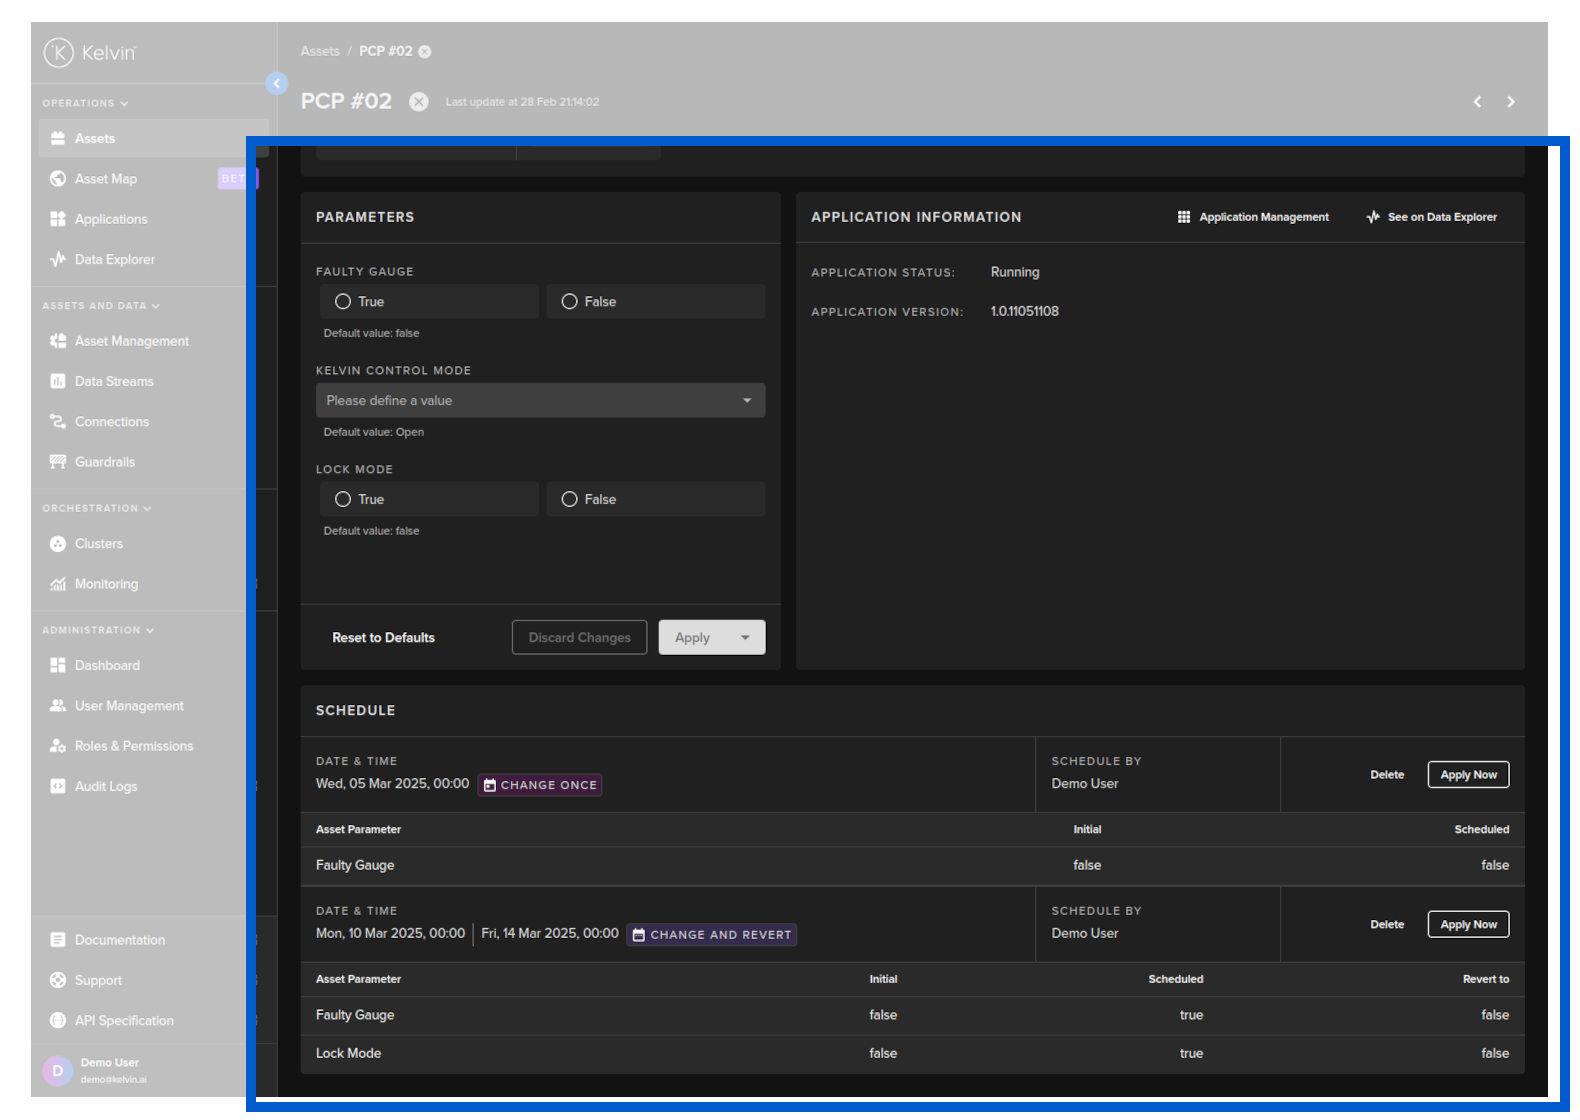
Task: Open Audit Logs in the sidebar
Action: [105, 787]
